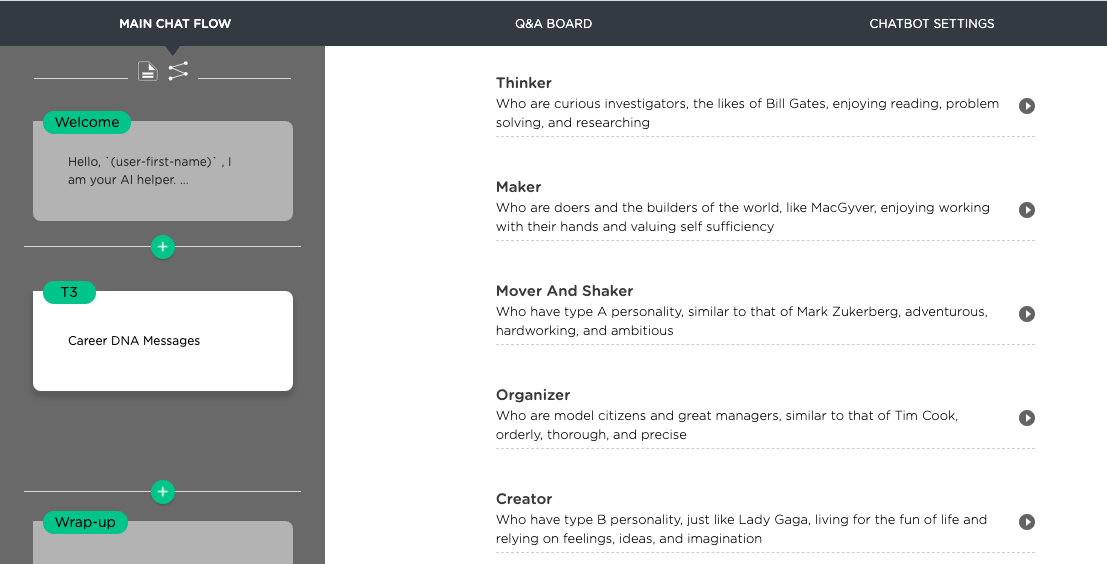Click the flow-chart branch icon in the sidebar
The width and height of the screenshot is (1107, 564).
tap(179, 71)
